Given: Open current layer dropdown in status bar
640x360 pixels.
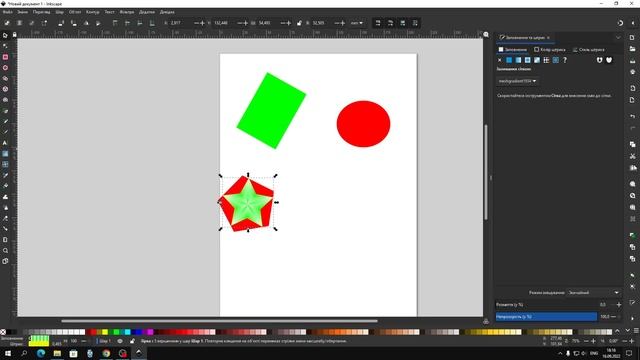Looking at the screenshot, I should (x=104, y=341).
